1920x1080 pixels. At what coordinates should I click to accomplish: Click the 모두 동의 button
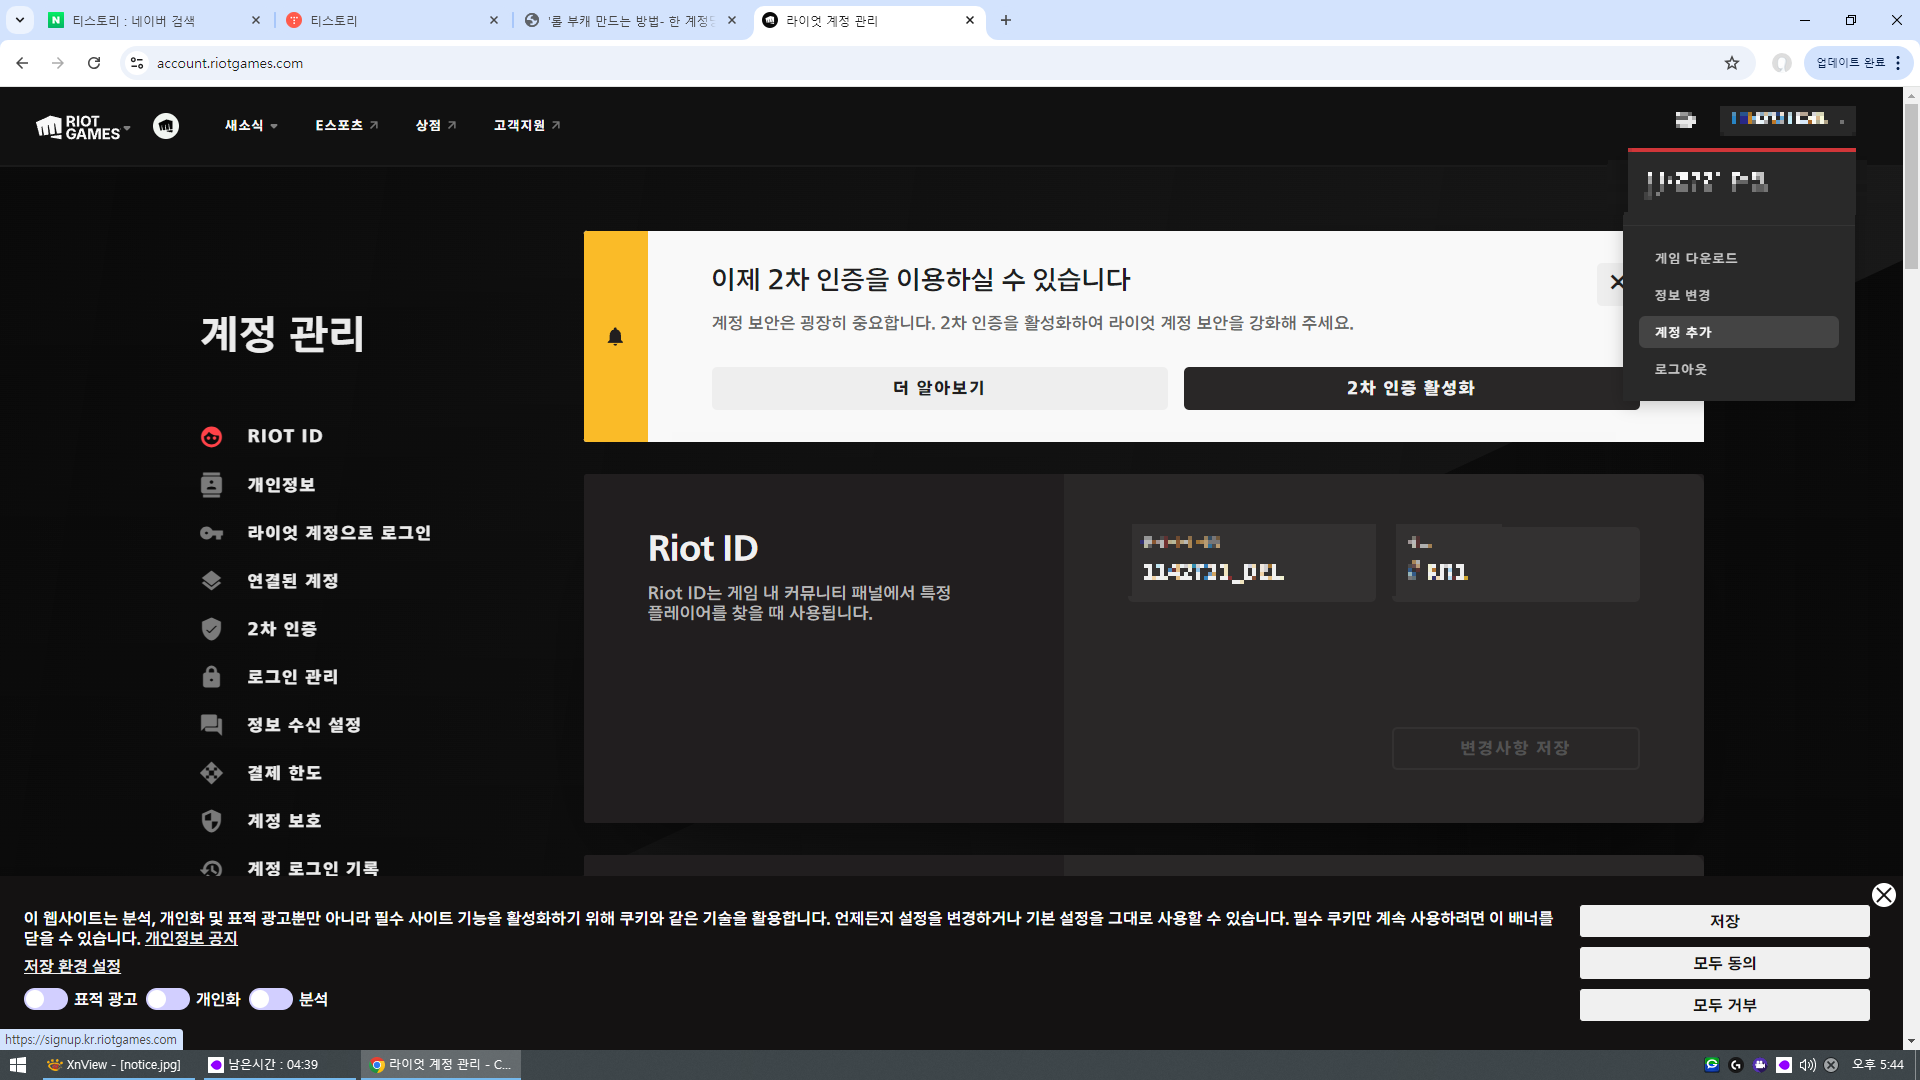coord(1724,963)
